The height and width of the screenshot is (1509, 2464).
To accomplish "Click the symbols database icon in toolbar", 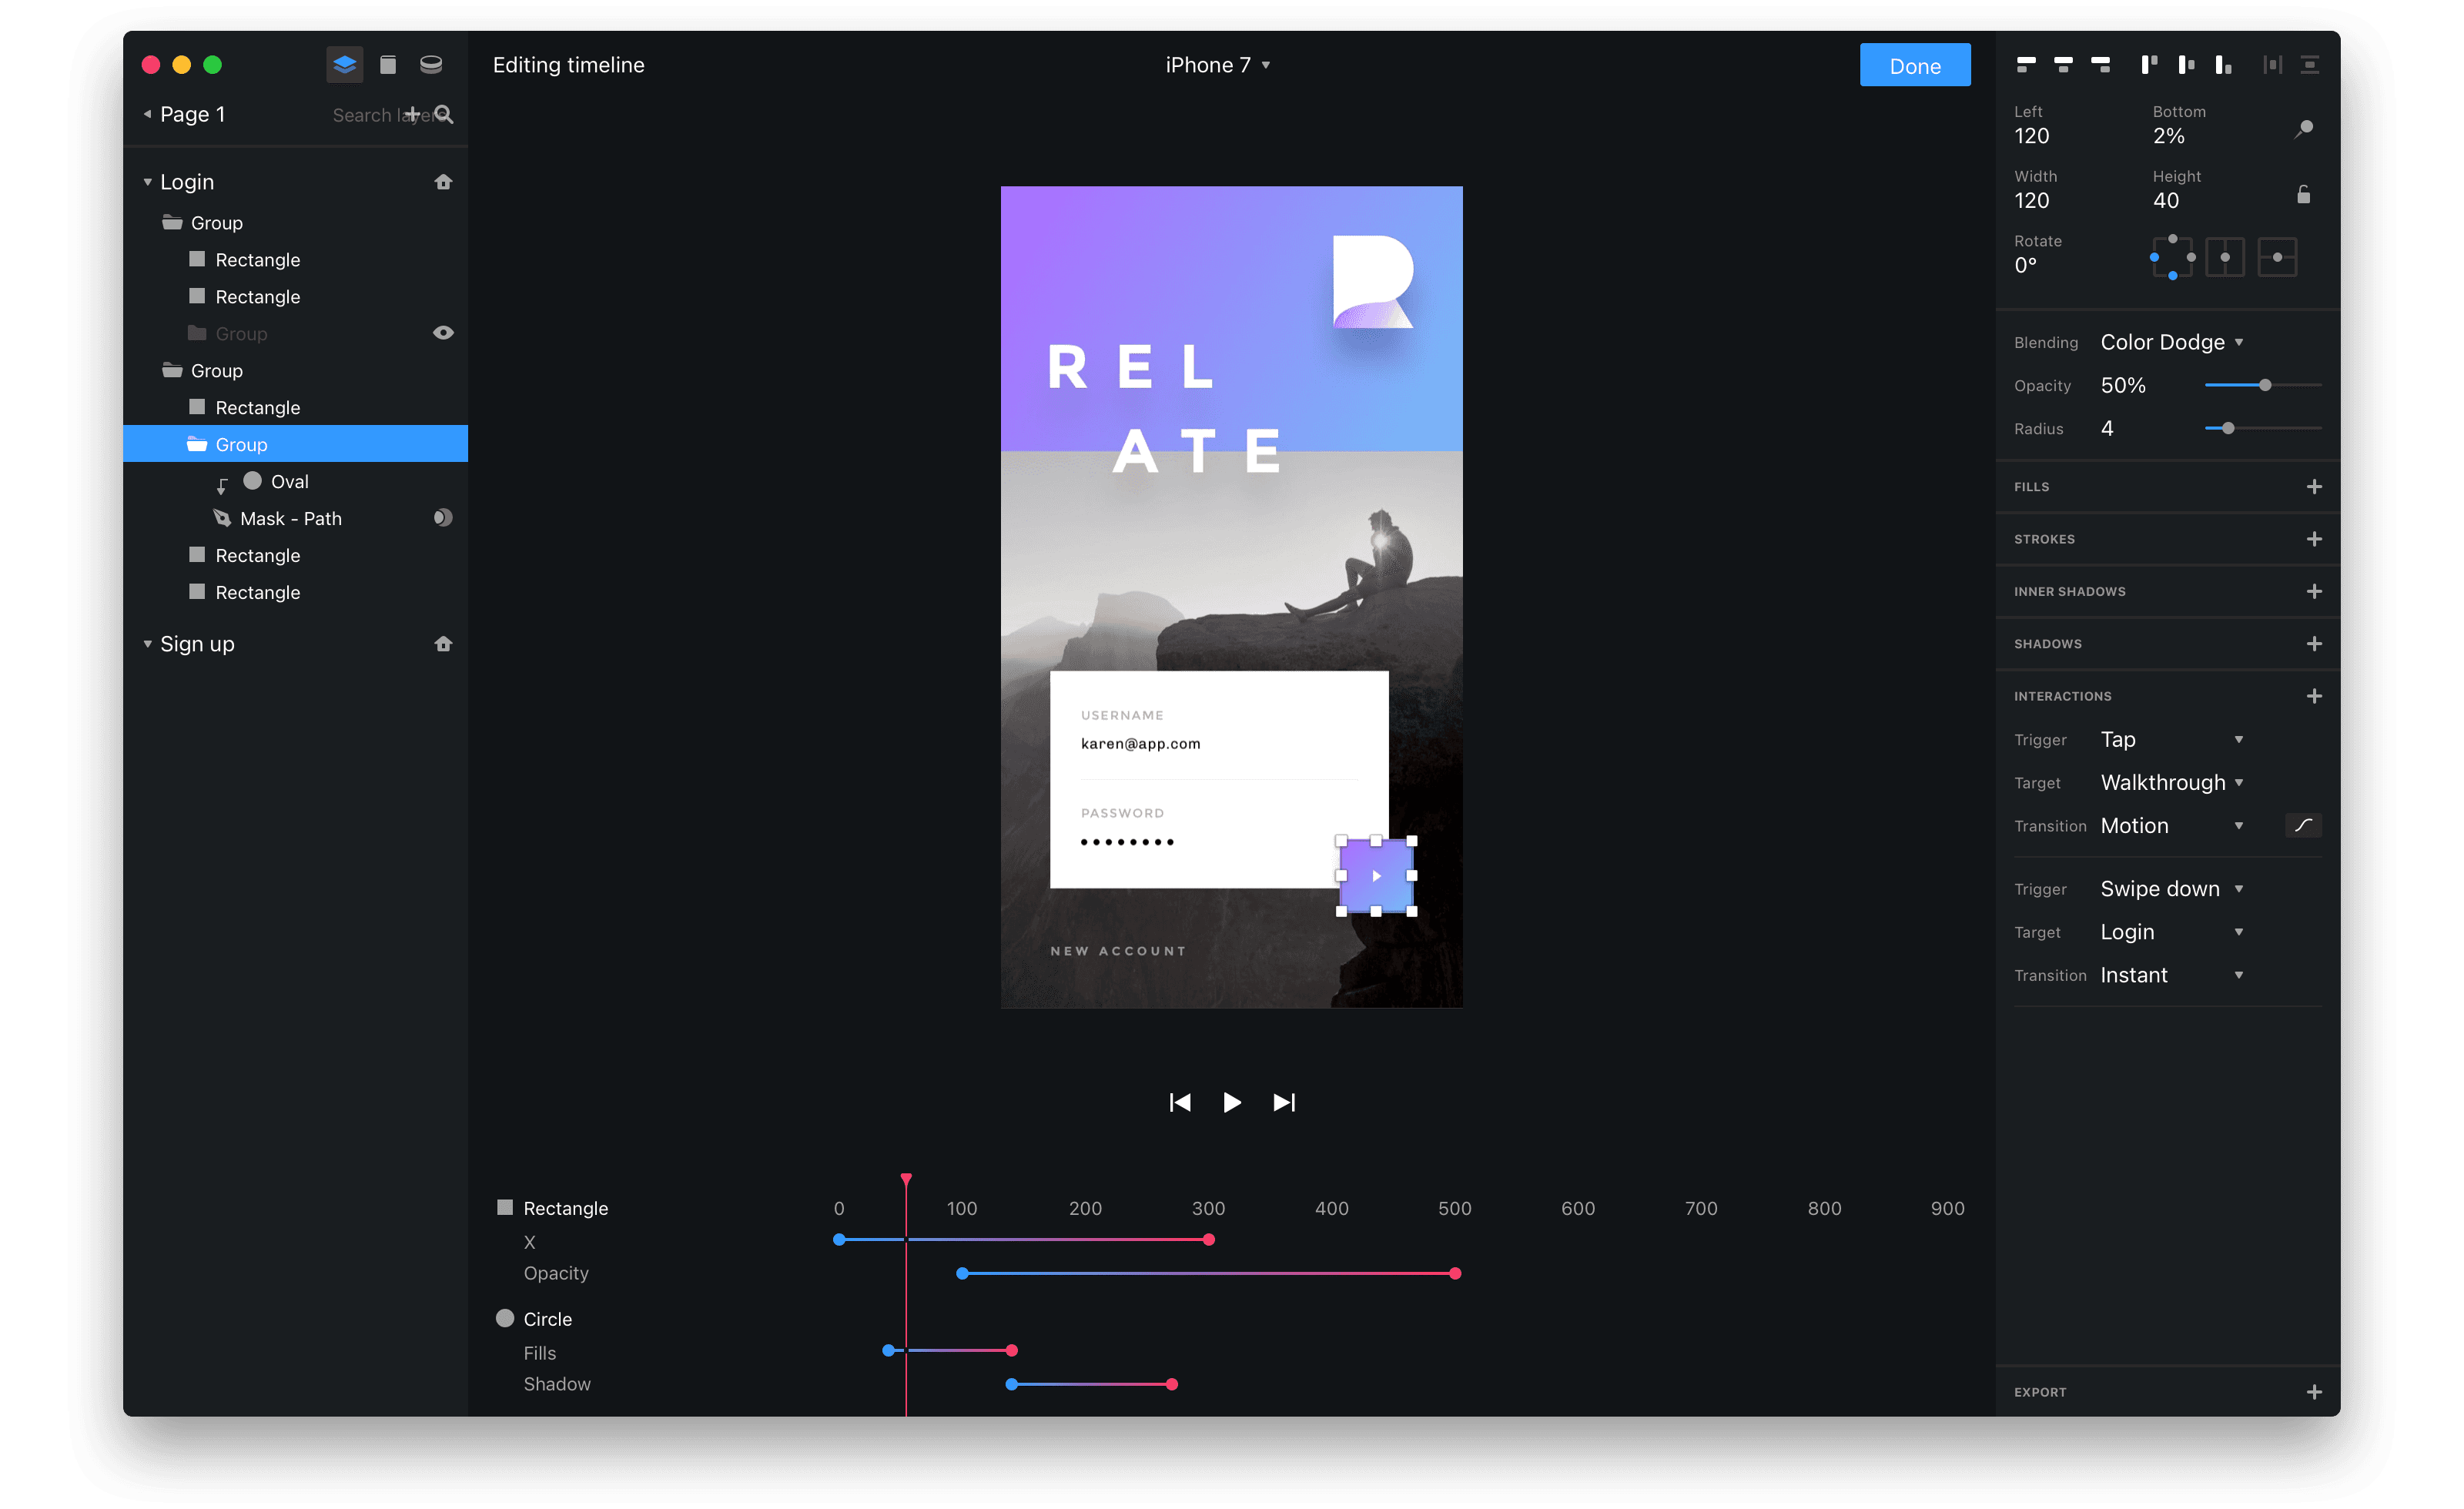I will [x=431, y=65].
